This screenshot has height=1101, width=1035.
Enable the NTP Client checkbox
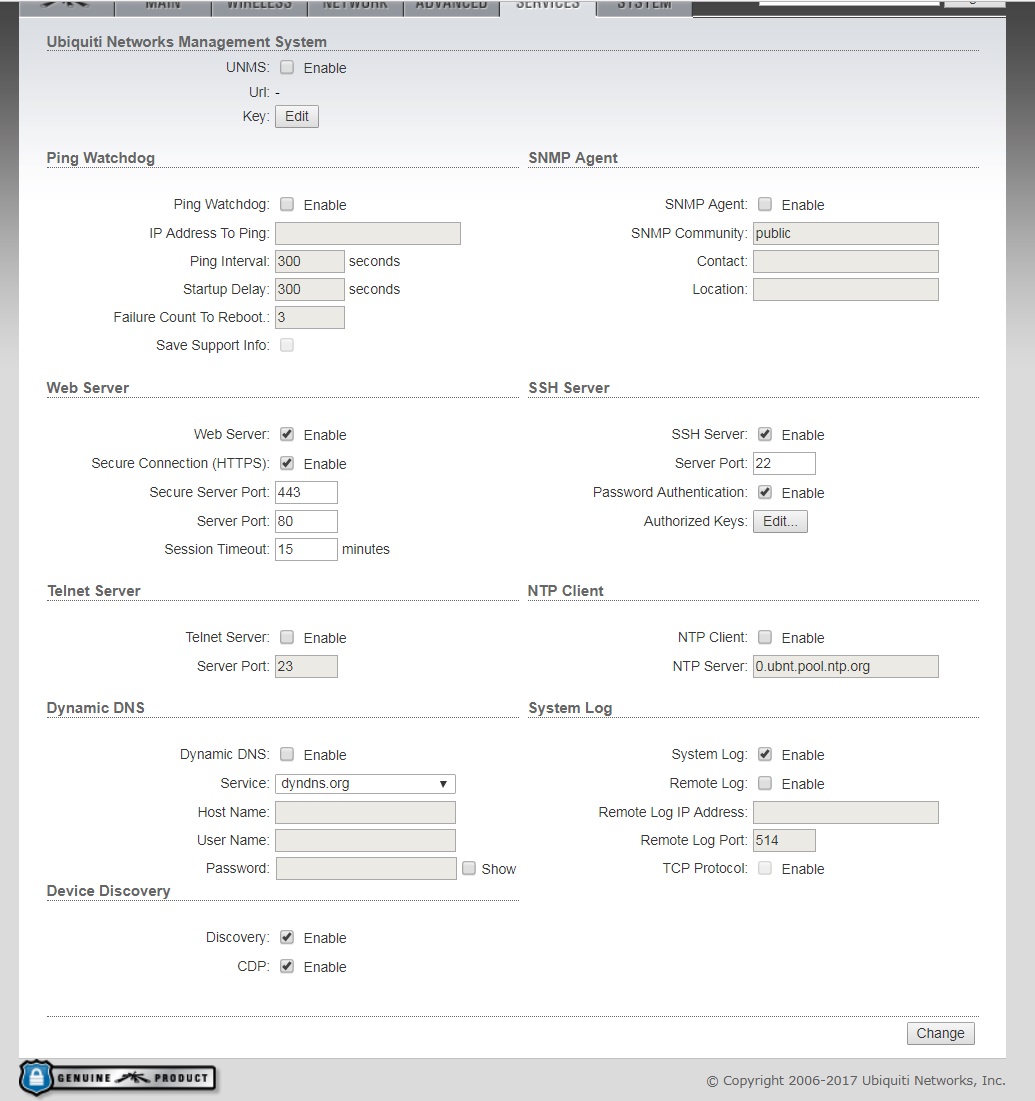pos(765,637)
